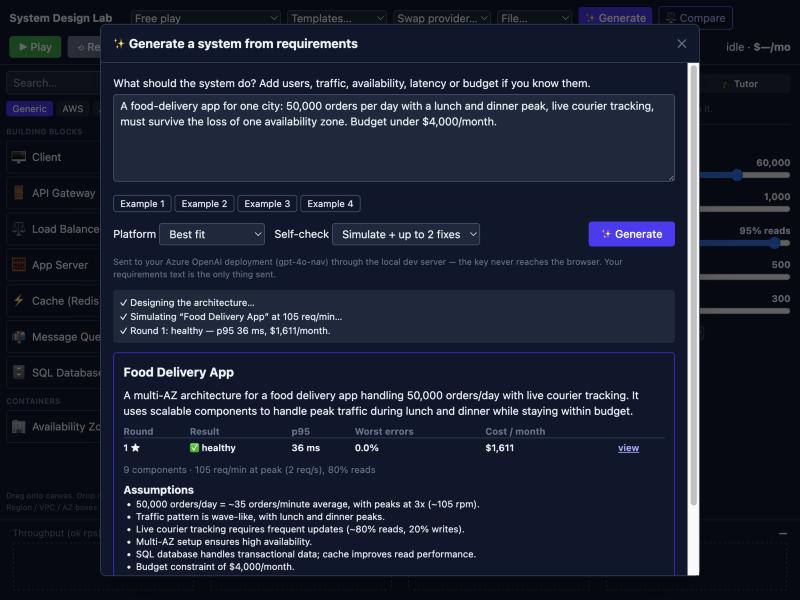Click the round 1 star cell
Screen dimensions: 800x600
click(132, 448)
